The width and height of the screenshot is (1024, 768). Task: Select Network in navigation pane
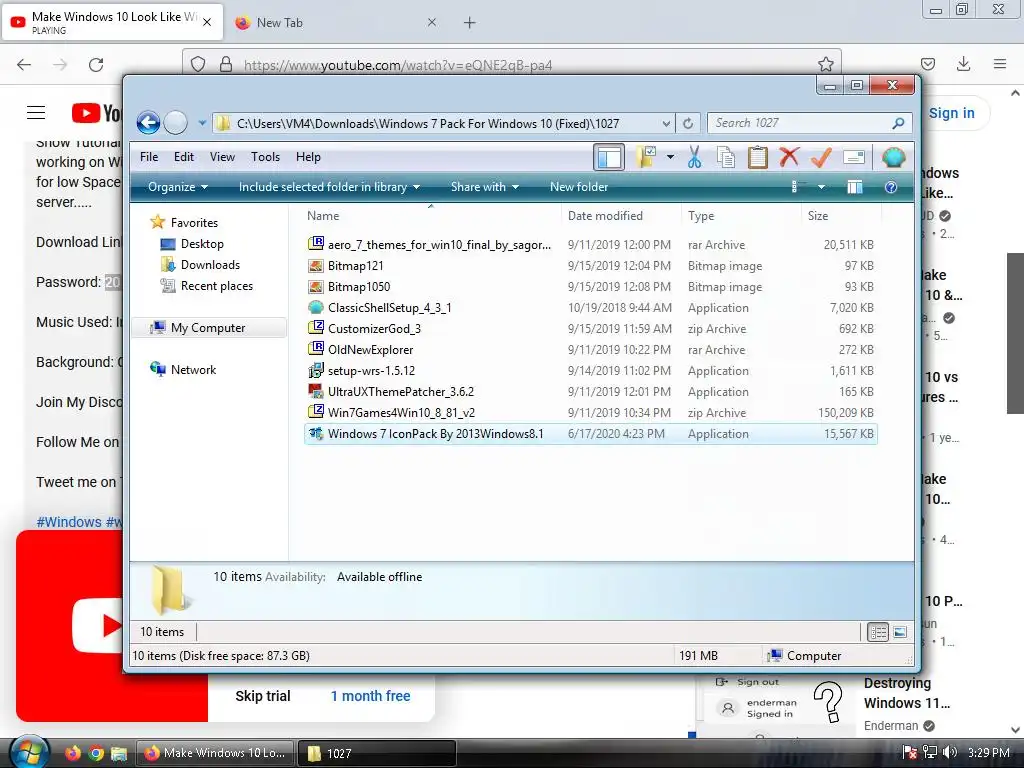(193, 370)
